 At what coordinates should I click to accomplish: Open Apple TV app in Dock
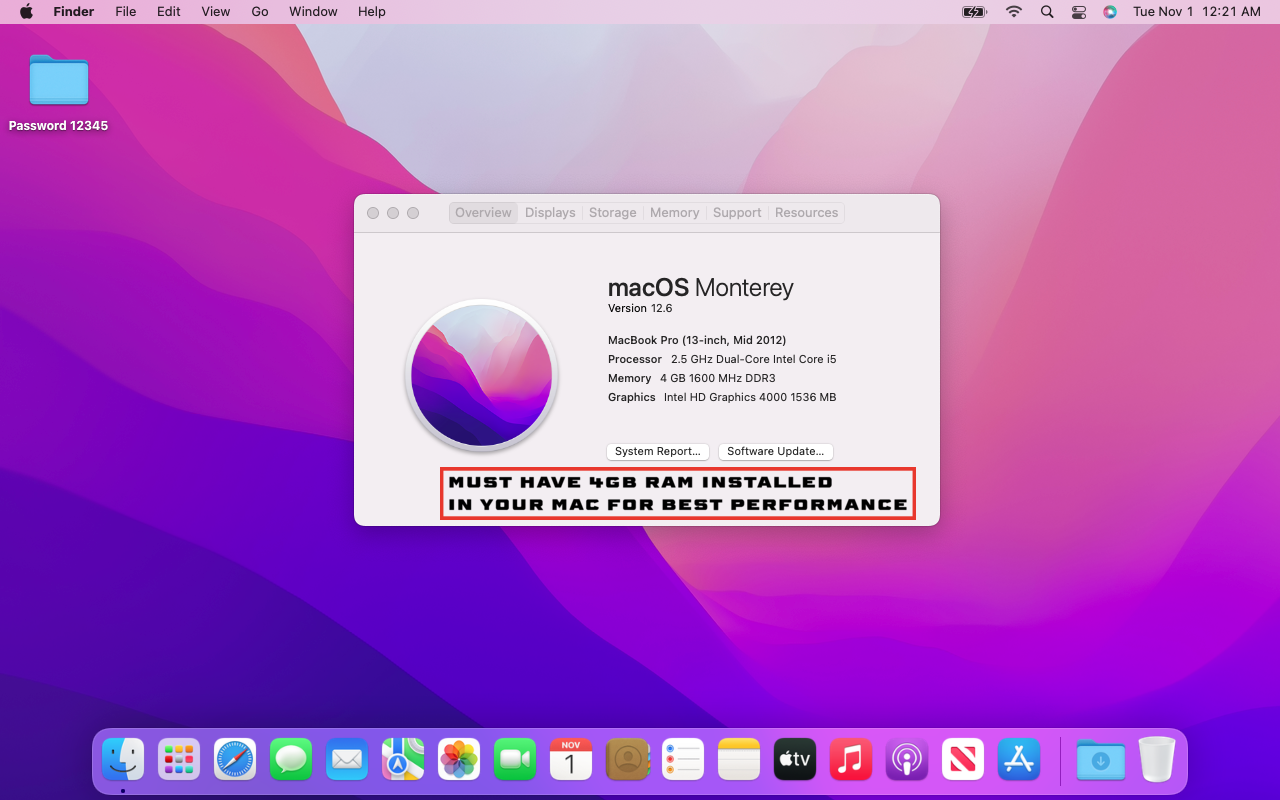point(795,760)
